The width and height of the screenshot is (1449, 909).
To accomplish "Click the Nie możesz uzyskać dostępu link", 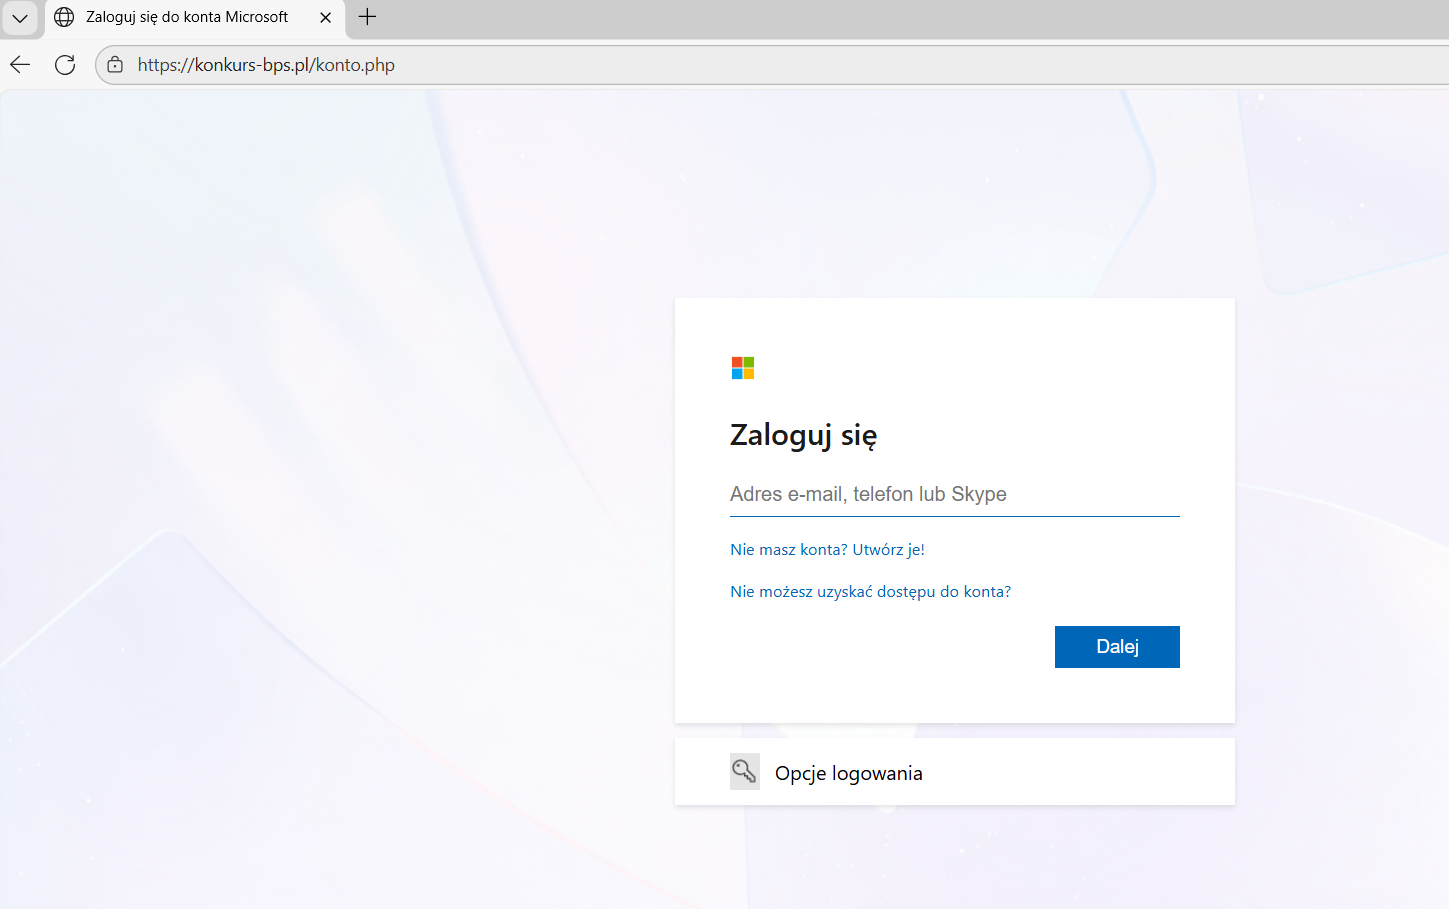I will [869, 591].
